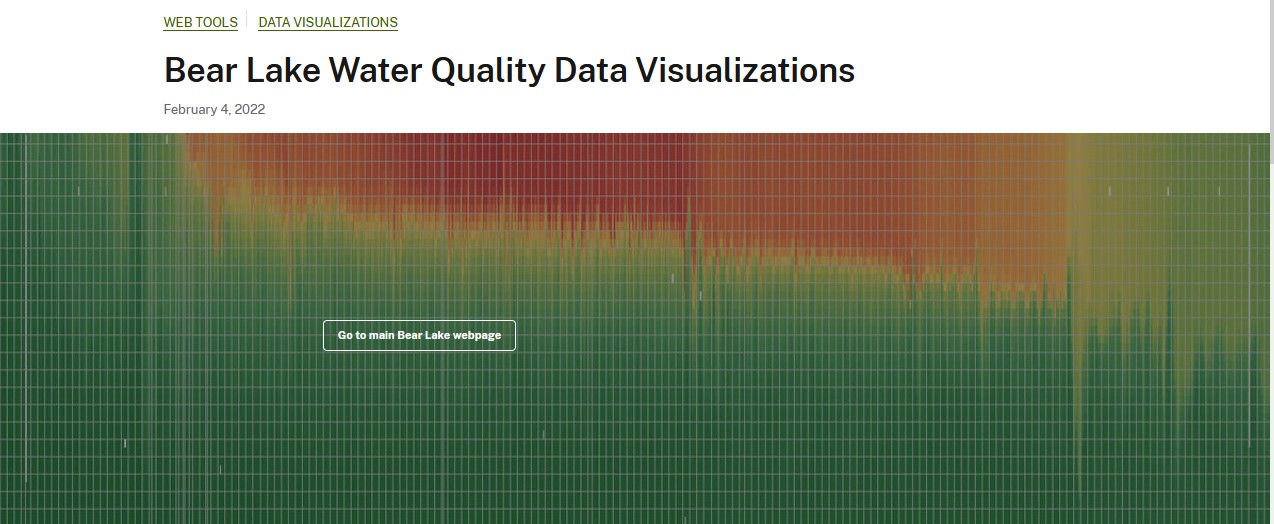Select the Bear Lake Water Quality page heading

pos(509,71)
